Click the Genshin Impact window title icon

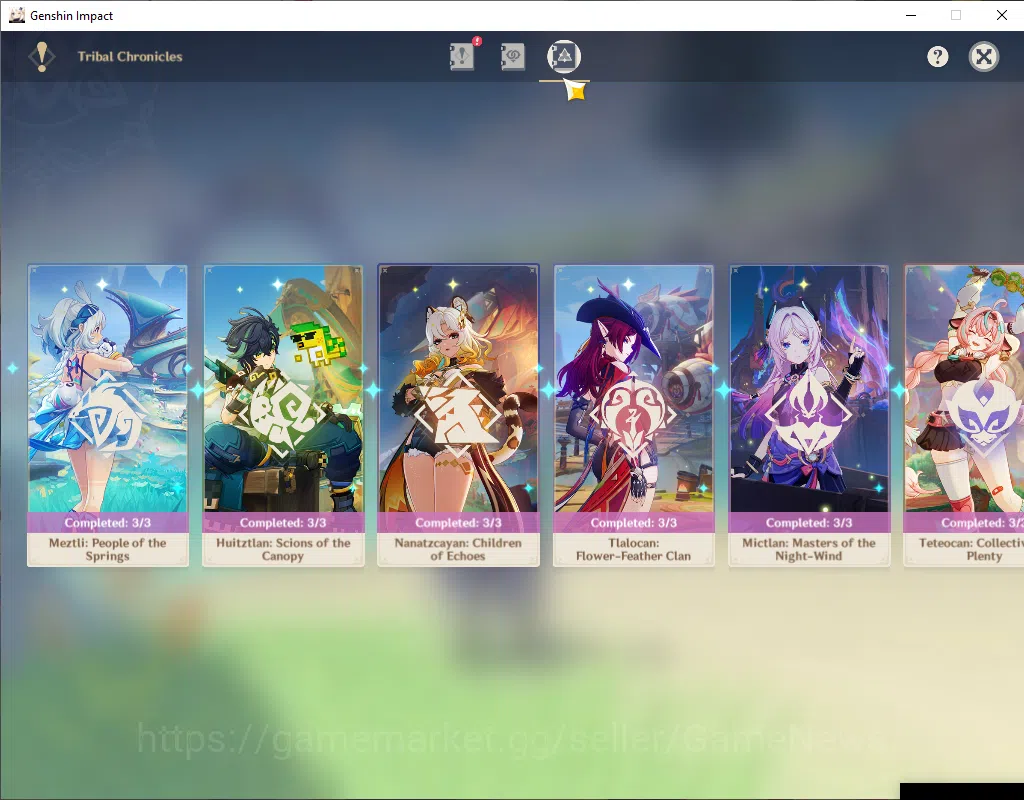coord(17,15)
